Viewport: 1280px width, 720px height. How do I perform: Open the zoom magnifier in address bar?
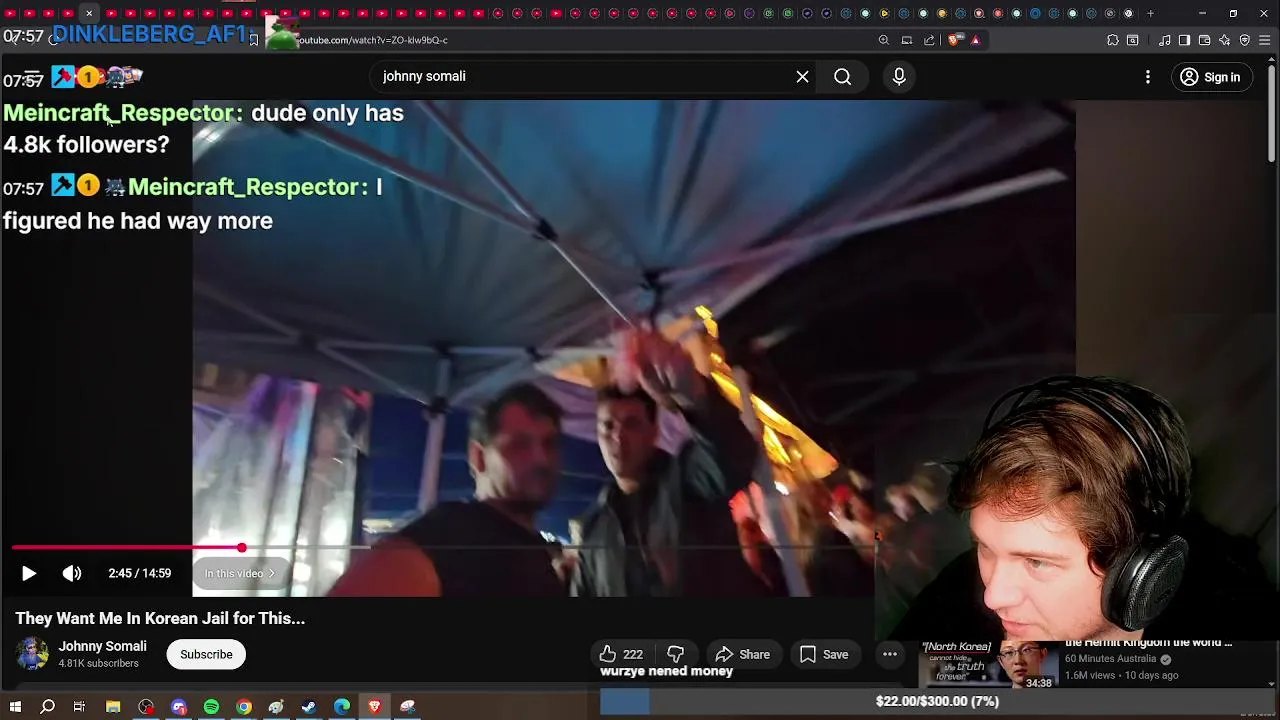tap(884, 40)
